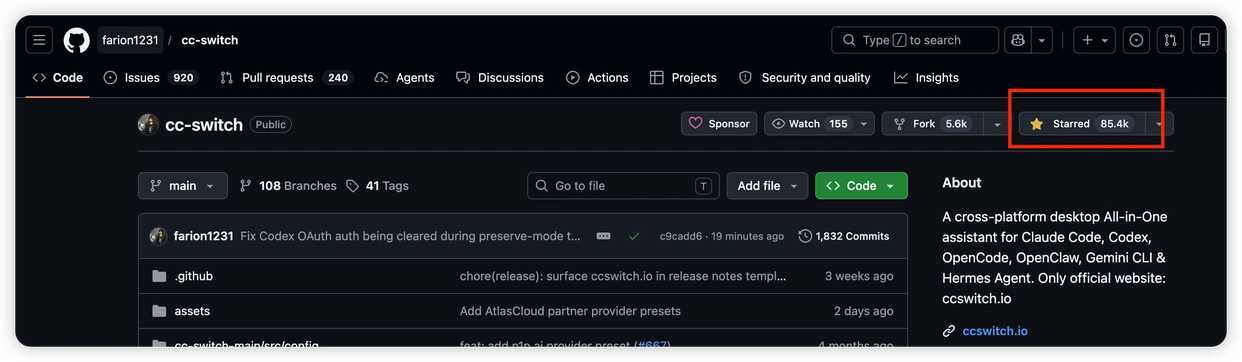Open commit hash c9cadd6
The height and width of the screenshot is (362, 1242).
681,236
